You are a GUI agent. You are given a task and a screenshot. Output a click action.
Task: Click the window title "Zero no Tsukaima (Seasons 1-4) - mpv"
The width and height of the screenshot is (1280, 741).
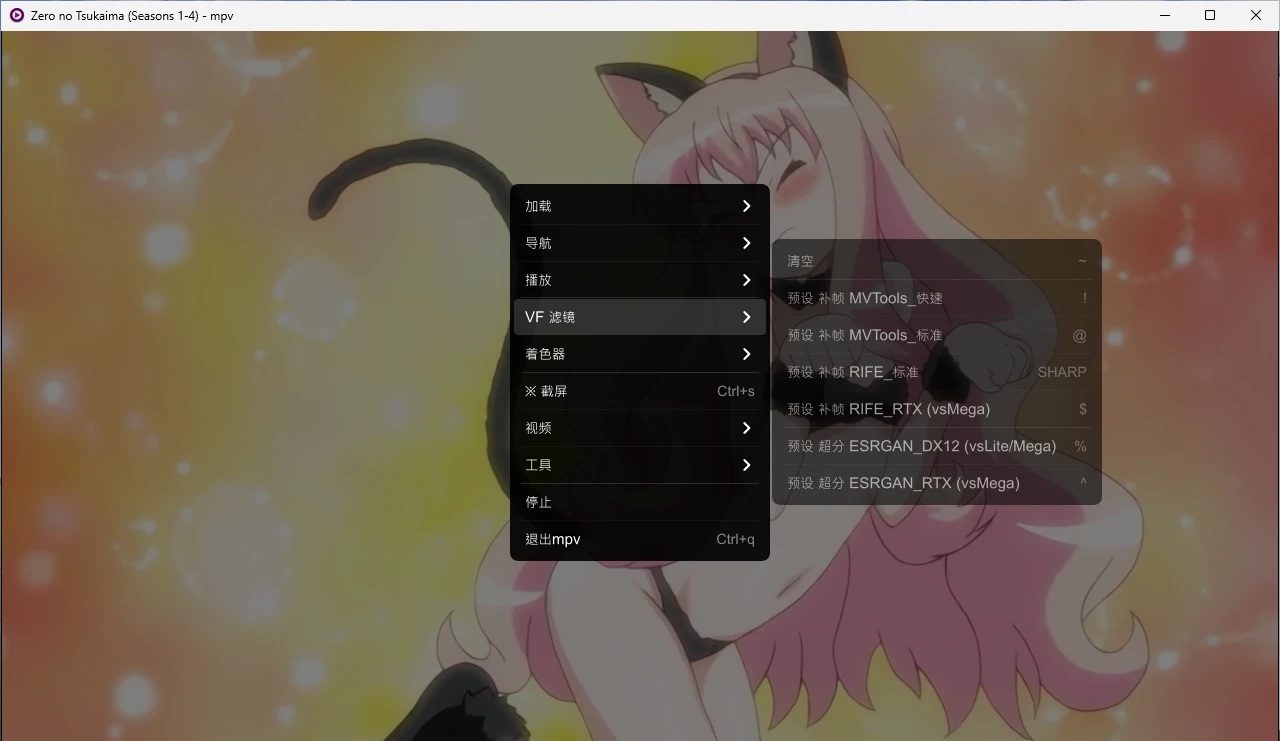click(x=132, y=16)
